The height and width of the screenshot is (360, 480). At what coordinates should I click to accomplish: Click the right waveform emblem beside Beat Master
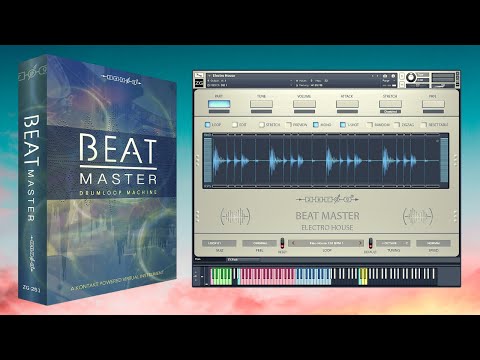pos(418,216)
